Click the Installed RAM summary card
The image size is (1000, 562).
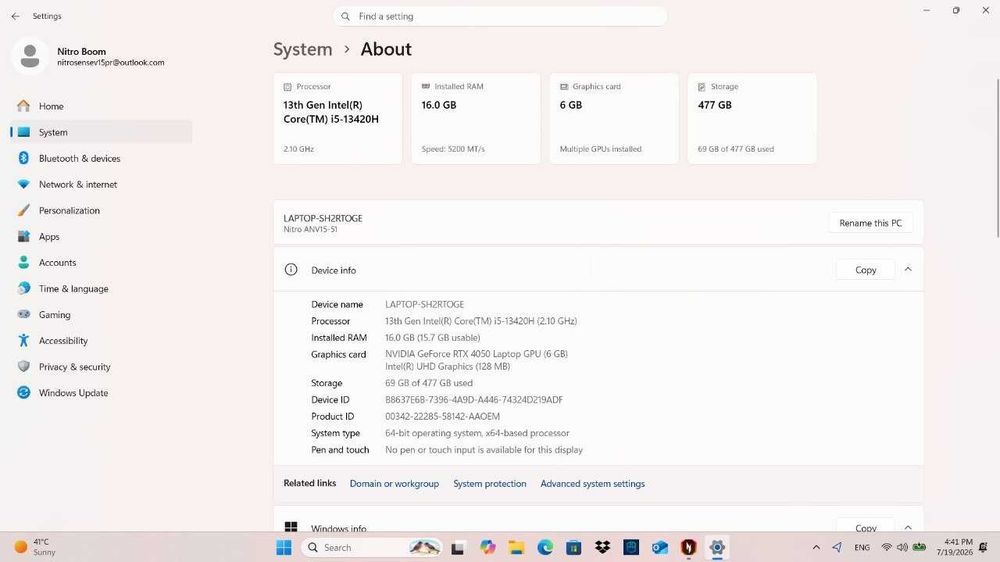pos(476,118)
